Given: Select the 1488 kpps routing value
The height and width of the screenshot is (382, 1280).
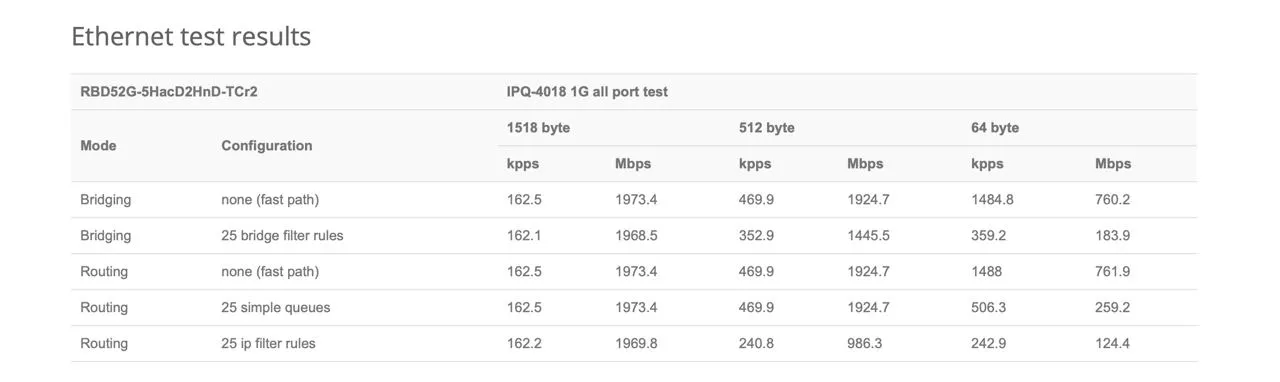Looking at the screenshot, I should tap(986, 272).
